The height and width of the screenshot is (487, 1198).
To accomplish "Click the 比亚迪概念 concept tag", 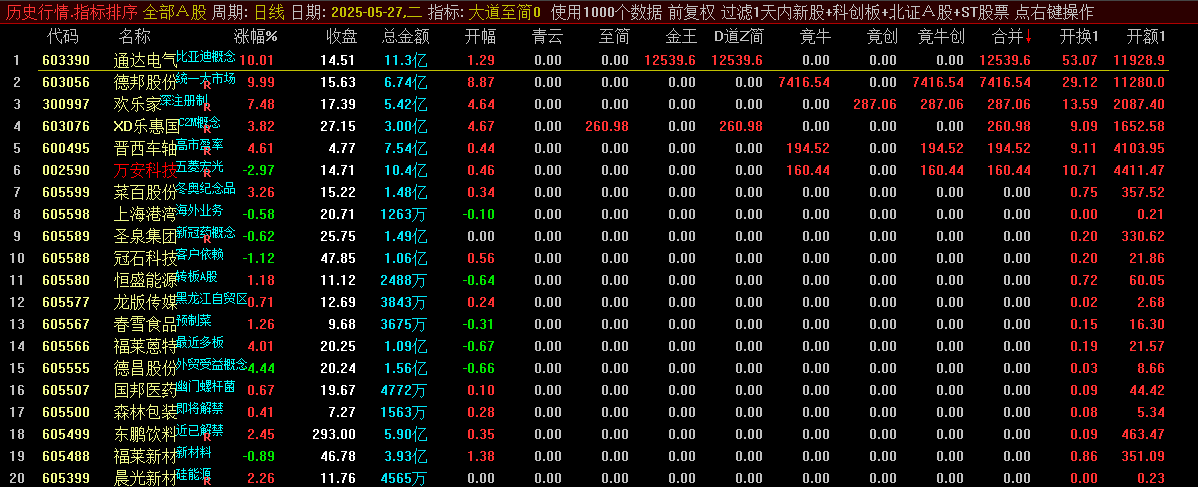I will tap(206, 56).
